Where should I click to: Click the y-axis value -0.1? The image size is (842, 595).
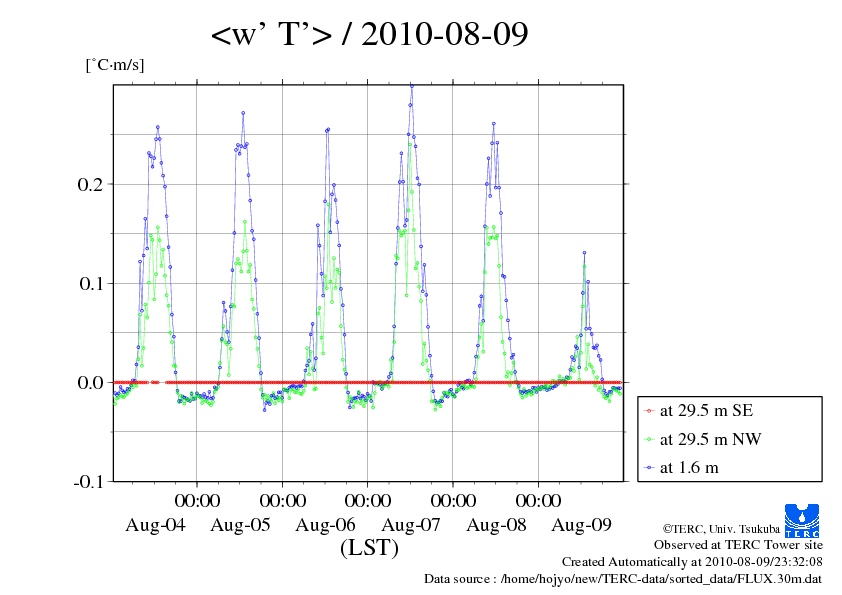pos(88,481)
